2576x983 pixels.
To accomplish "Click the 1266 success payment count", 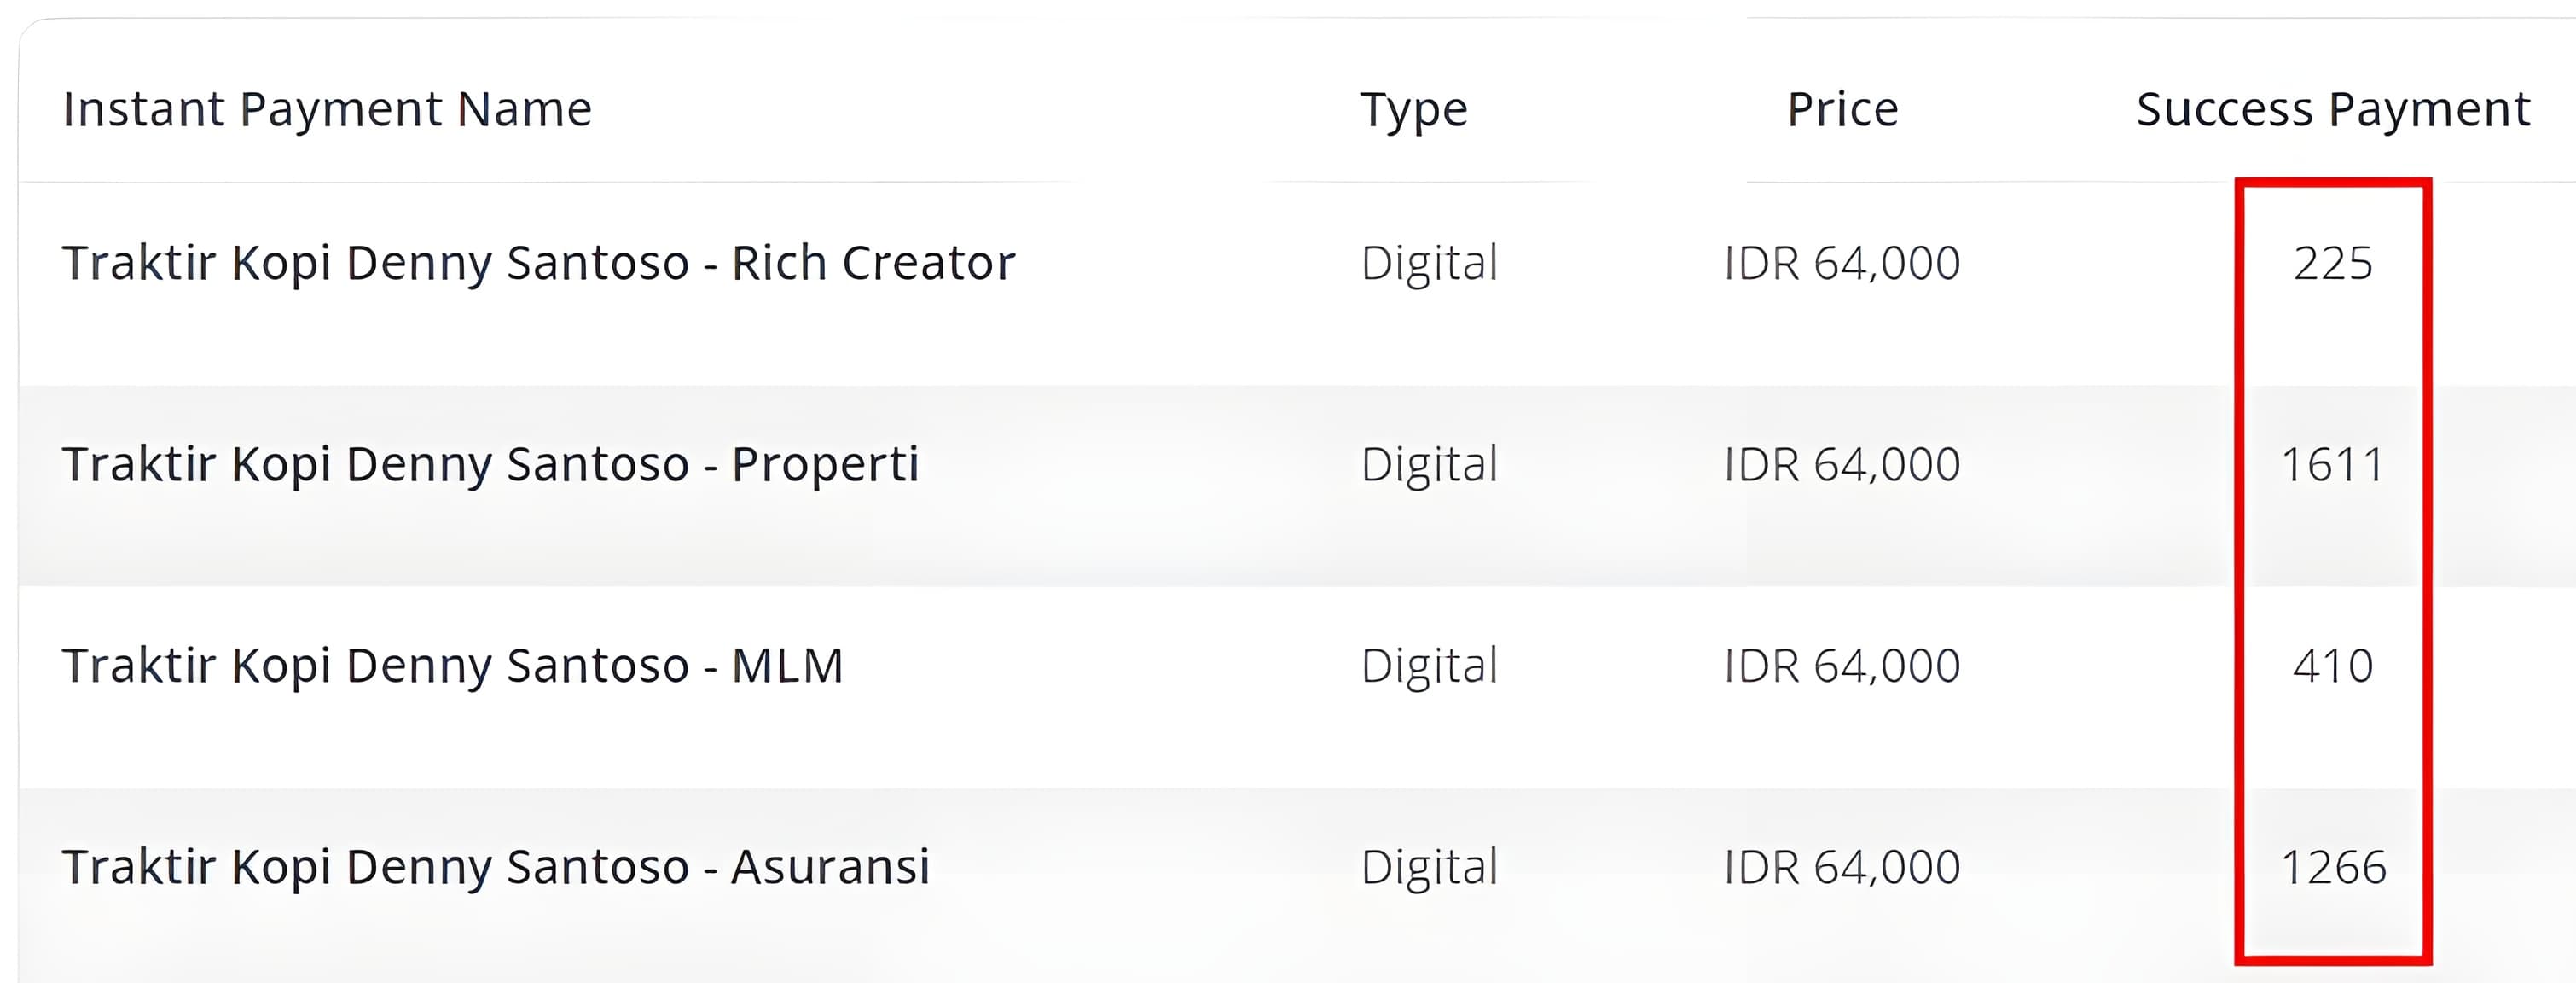I will 2333,867.
